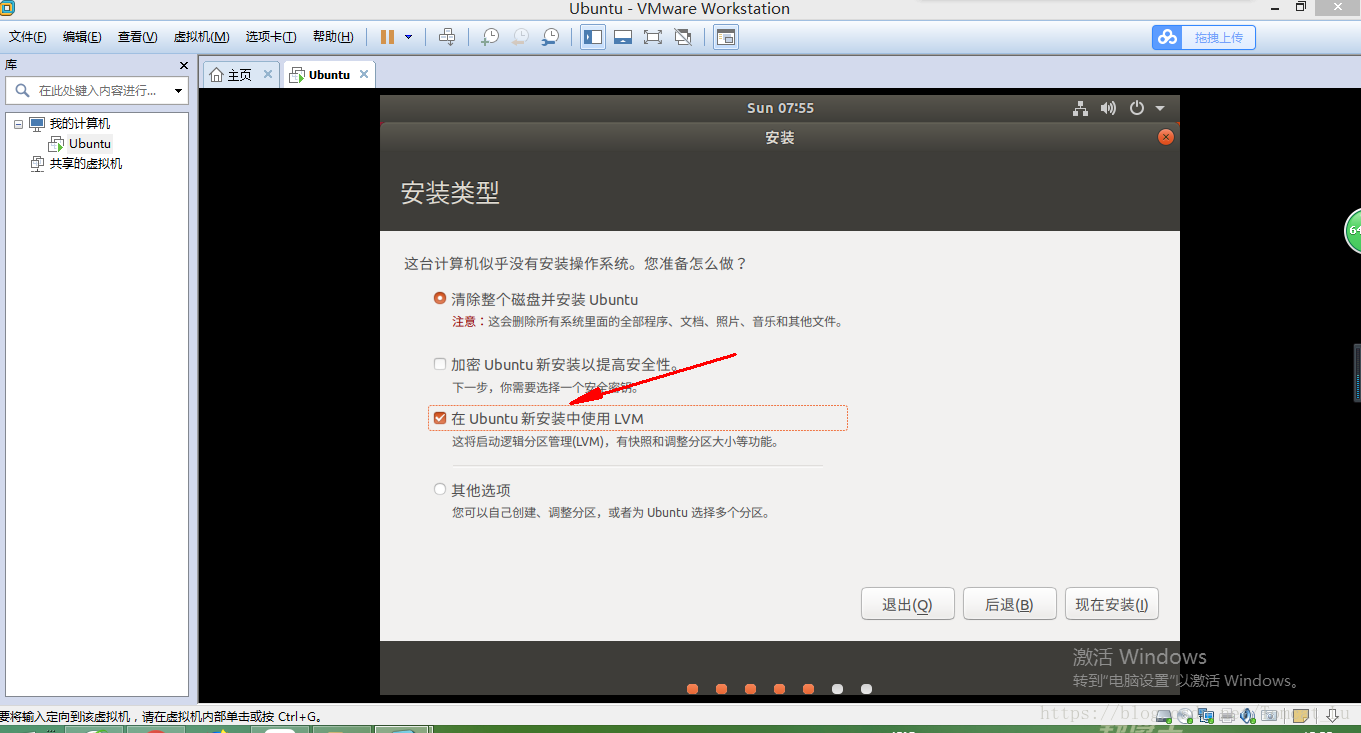Click the 后退(B) button

[x=1009, y=604]
